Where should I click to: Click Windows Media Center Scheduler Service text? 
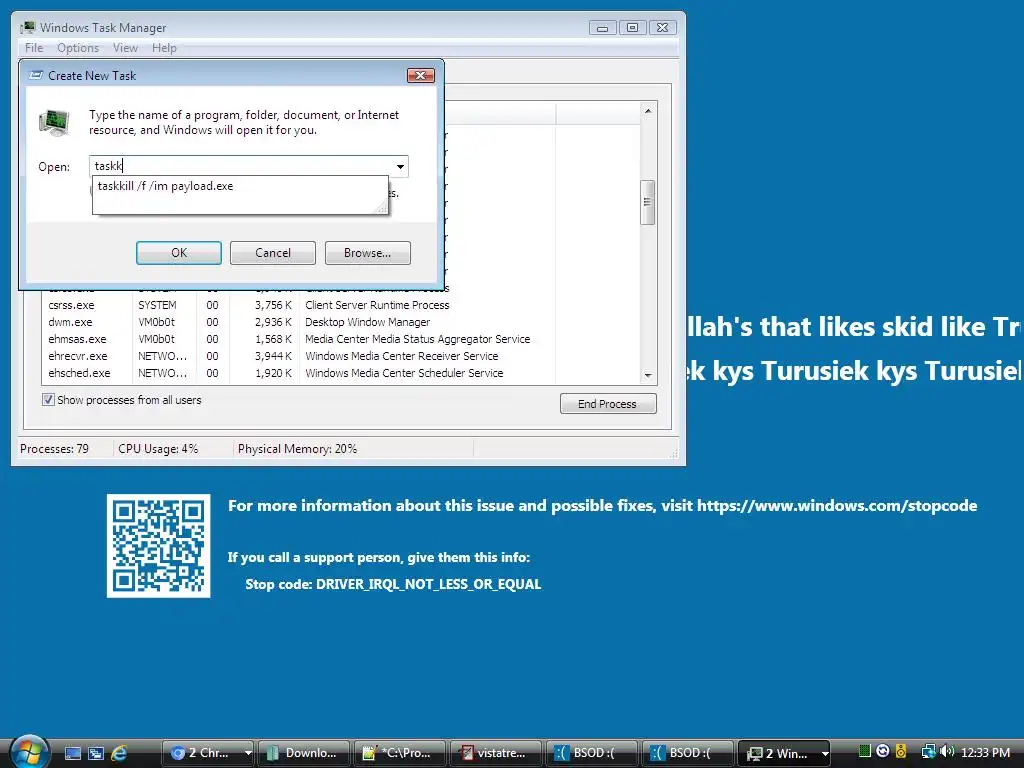coord(404,373)
